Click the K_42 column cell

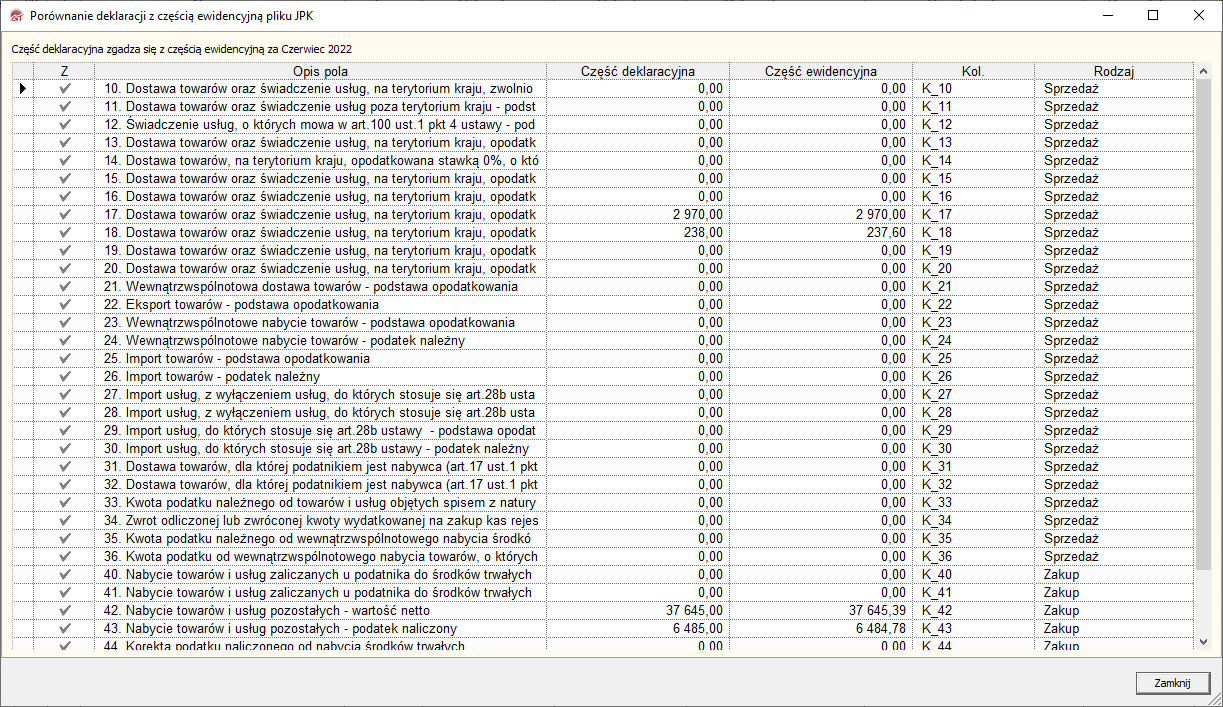click(973, 611)
